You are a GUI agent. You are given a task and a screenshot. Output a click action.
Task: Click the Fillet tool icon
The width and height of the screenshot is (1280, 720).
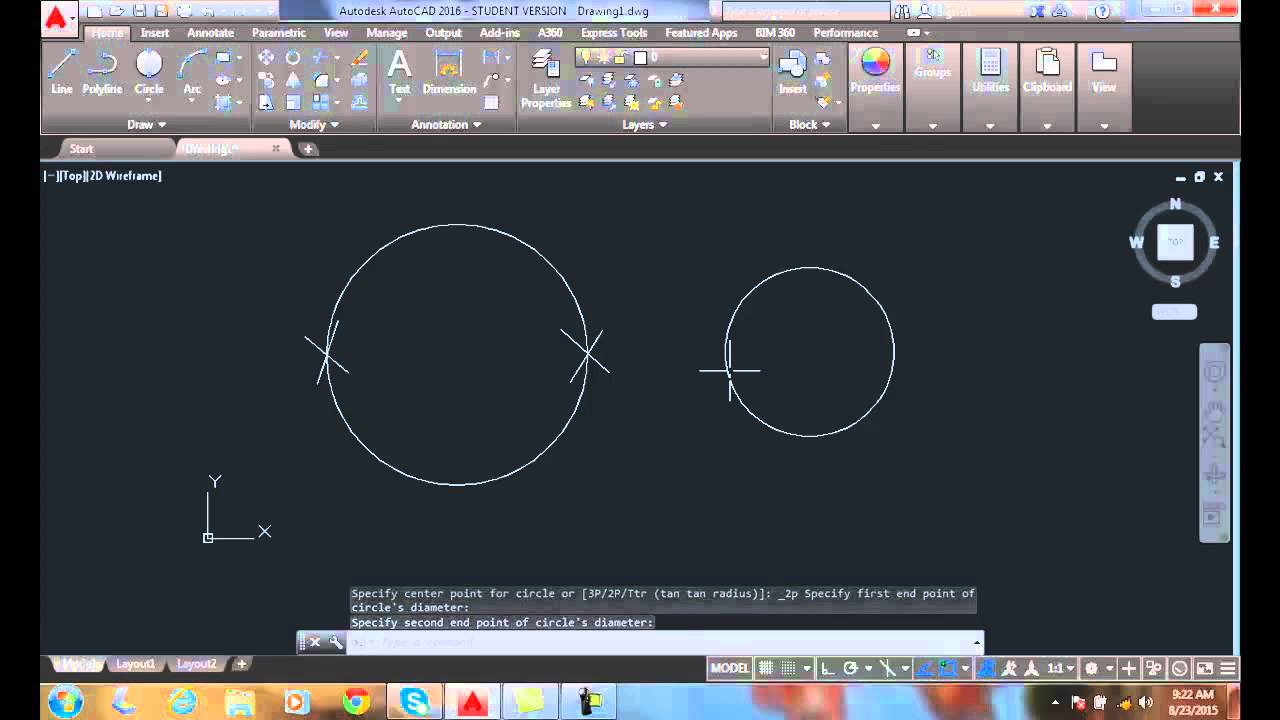point(320,80)
